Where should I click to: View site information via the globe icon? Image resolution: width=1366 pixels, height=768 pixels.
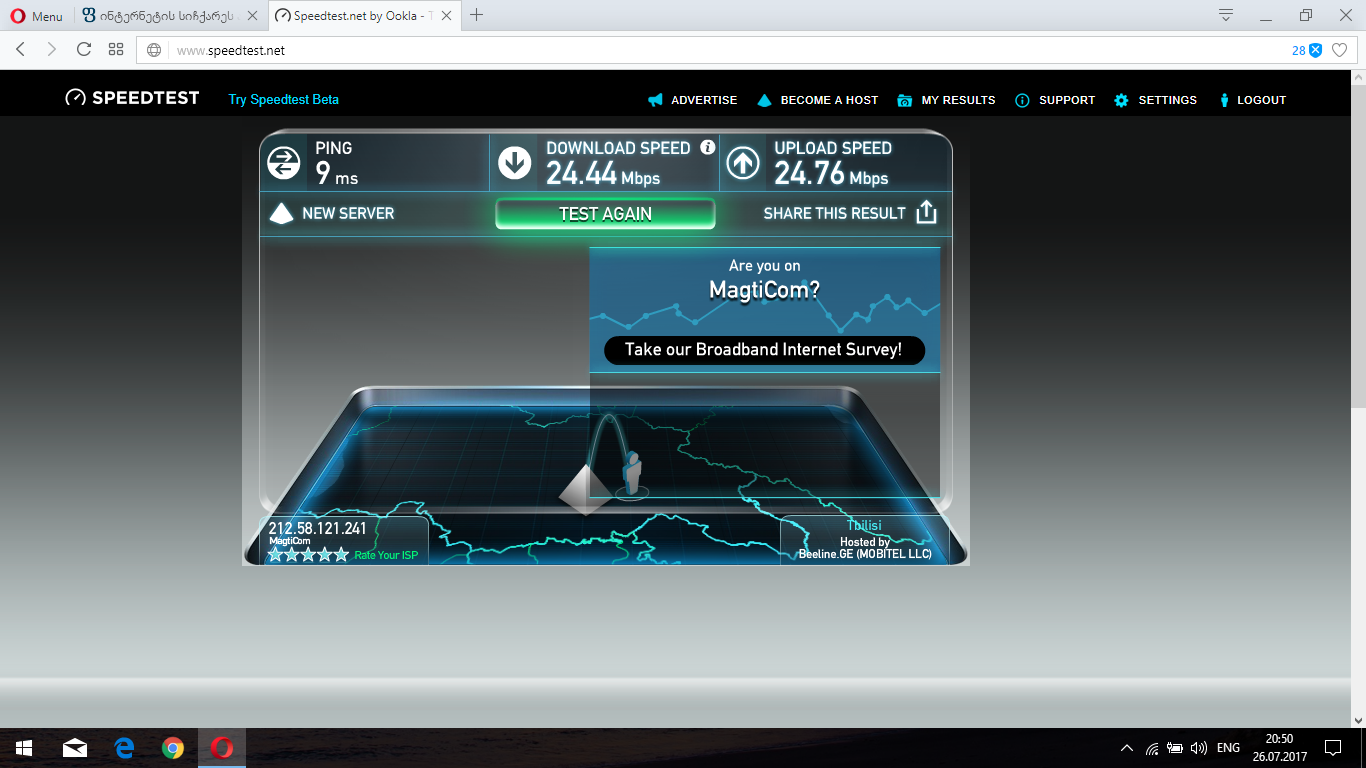coord(154,50)
